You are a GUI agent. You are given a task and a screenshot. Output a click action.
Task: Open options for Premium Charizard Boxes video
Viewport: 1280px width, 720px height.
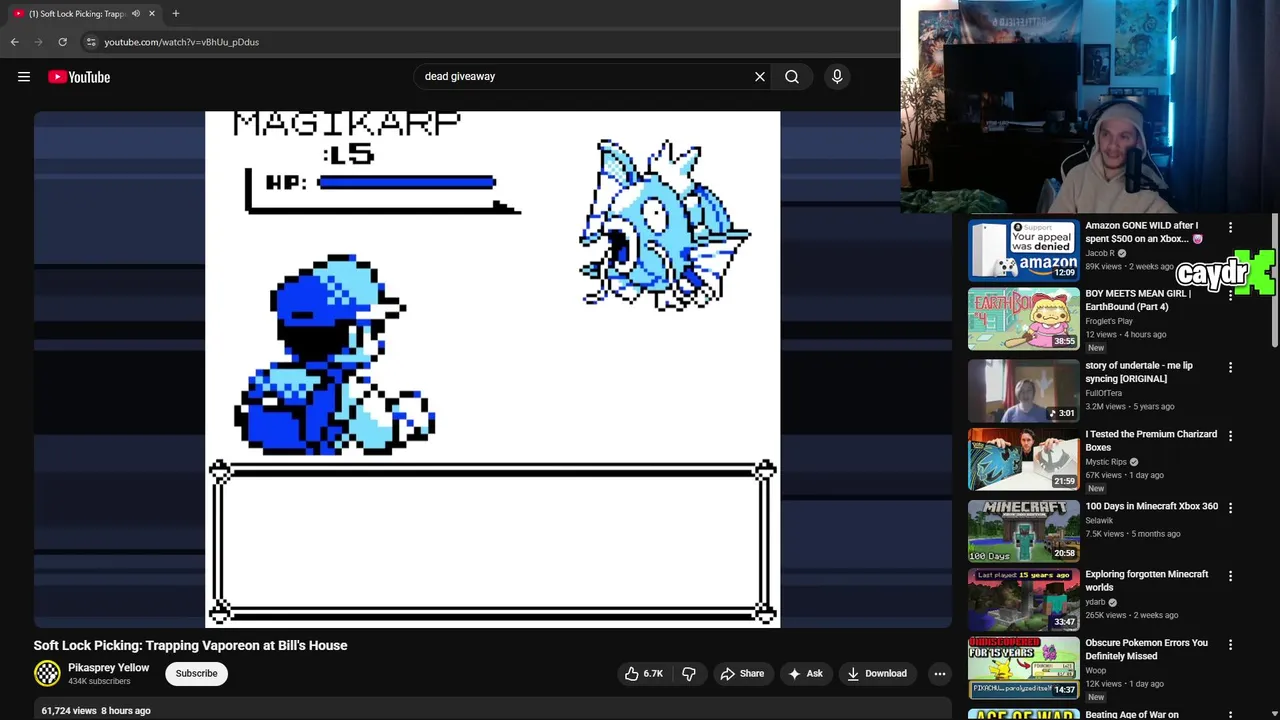coord(1230,436)
